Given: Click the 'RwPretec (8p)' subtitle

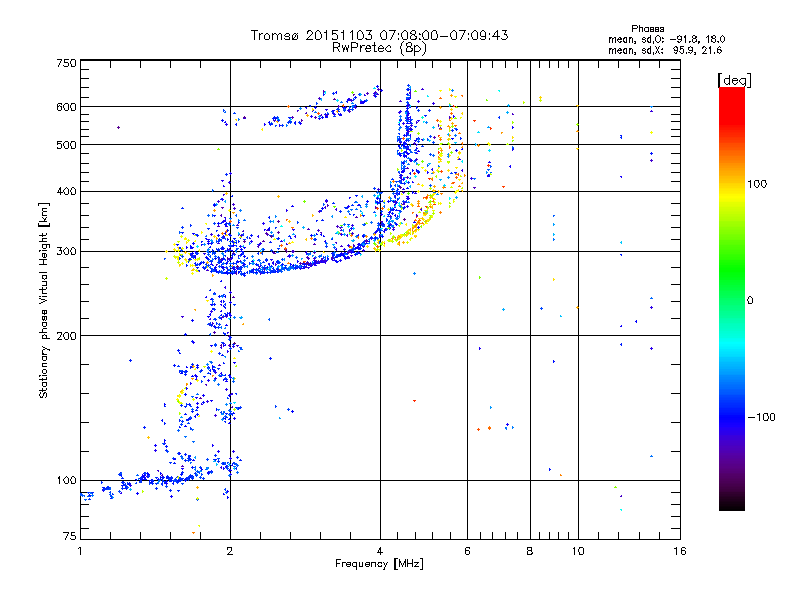Looking at the screenshot, I should pyautogui.click(x=379, y=48).
